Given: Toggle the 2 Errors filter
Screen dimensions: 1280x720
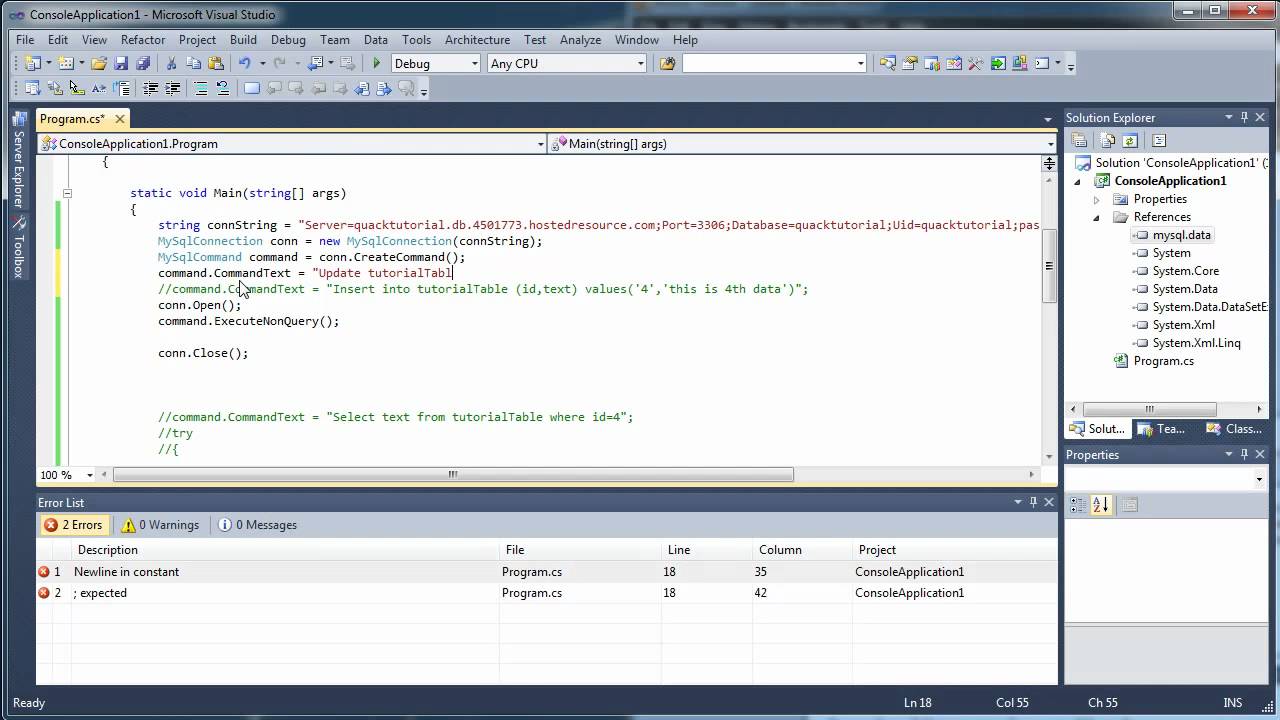Looking at the screenshot, I should pos(73,525).
